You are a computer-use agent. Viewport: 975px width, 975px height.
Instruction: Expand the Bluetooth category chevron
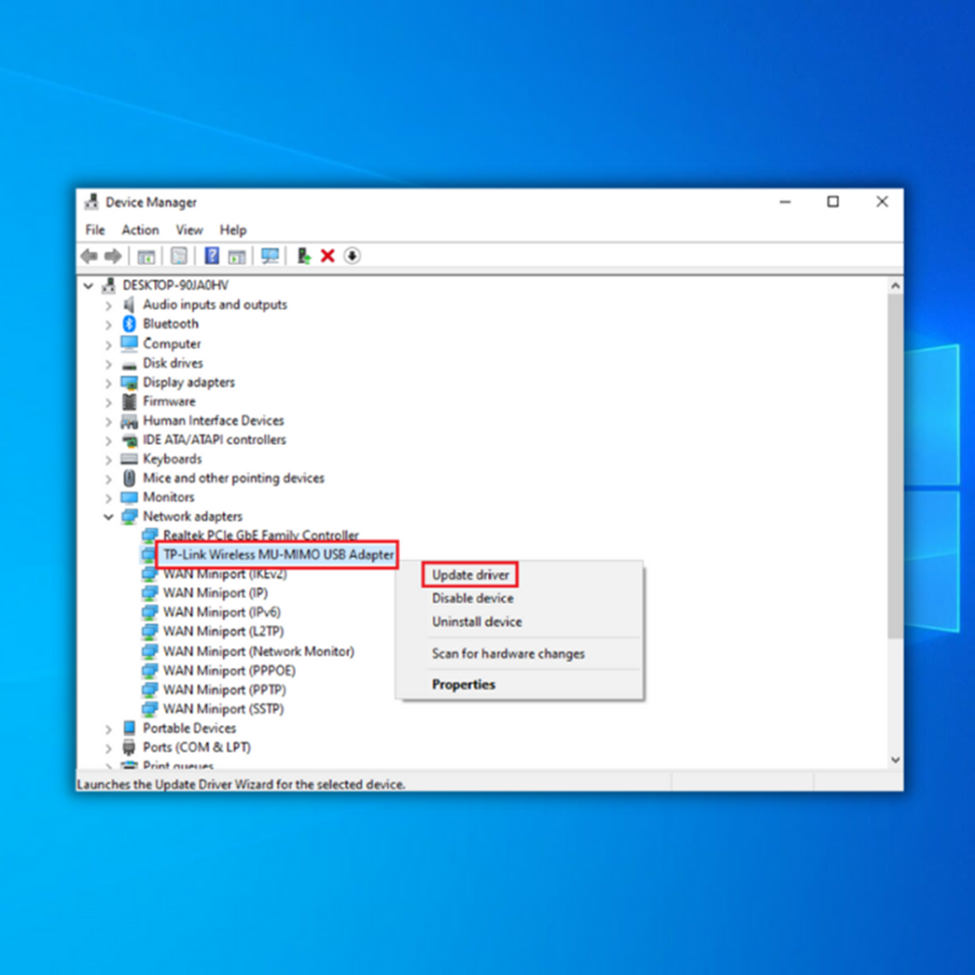point(108,325)
